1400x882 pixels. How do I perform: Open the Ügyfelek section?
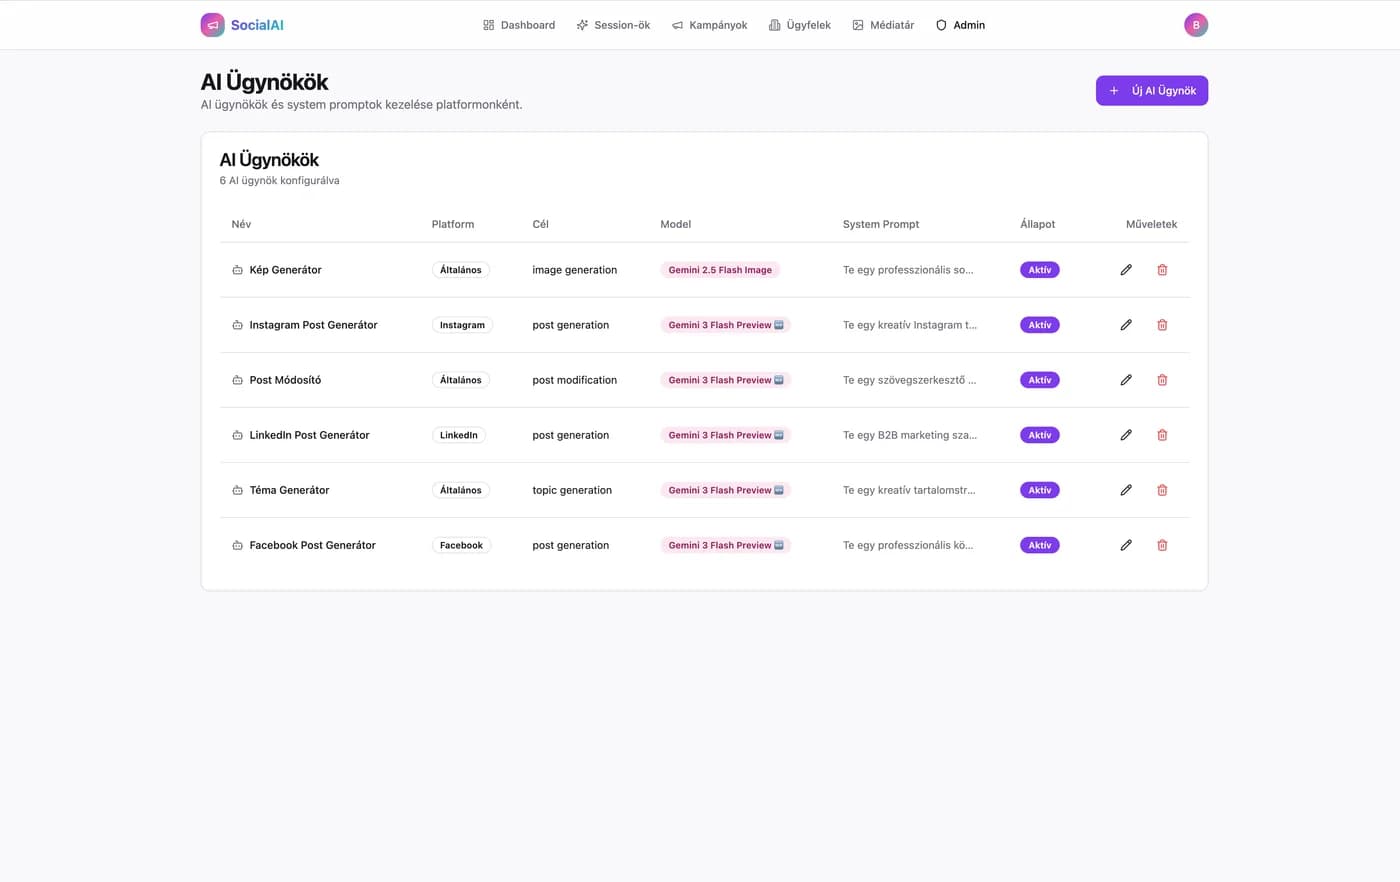800,25
